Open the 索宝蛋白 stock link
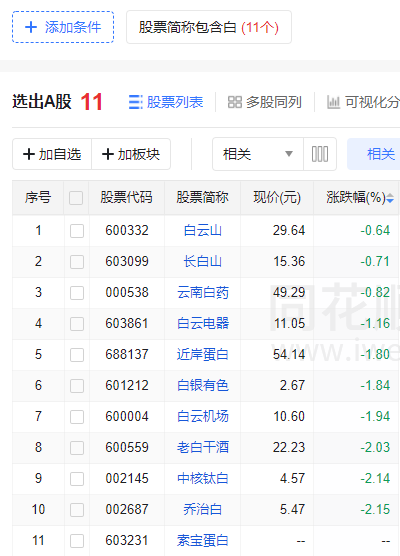 [x=202, y=540]
